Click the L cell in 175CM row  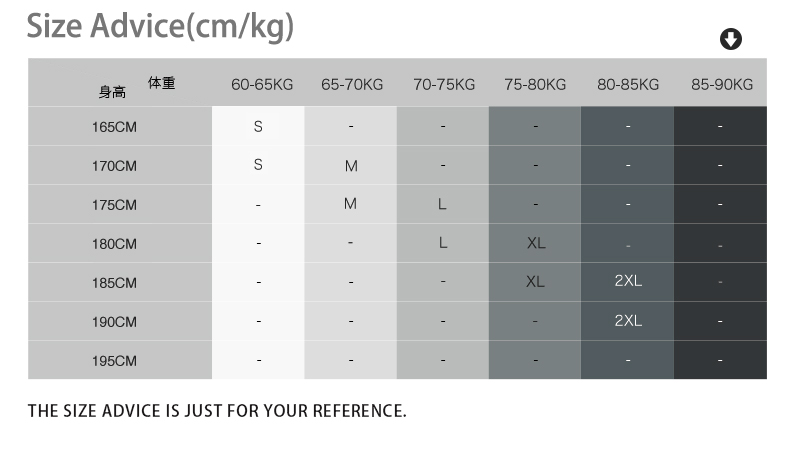click(x=442, y=204)
